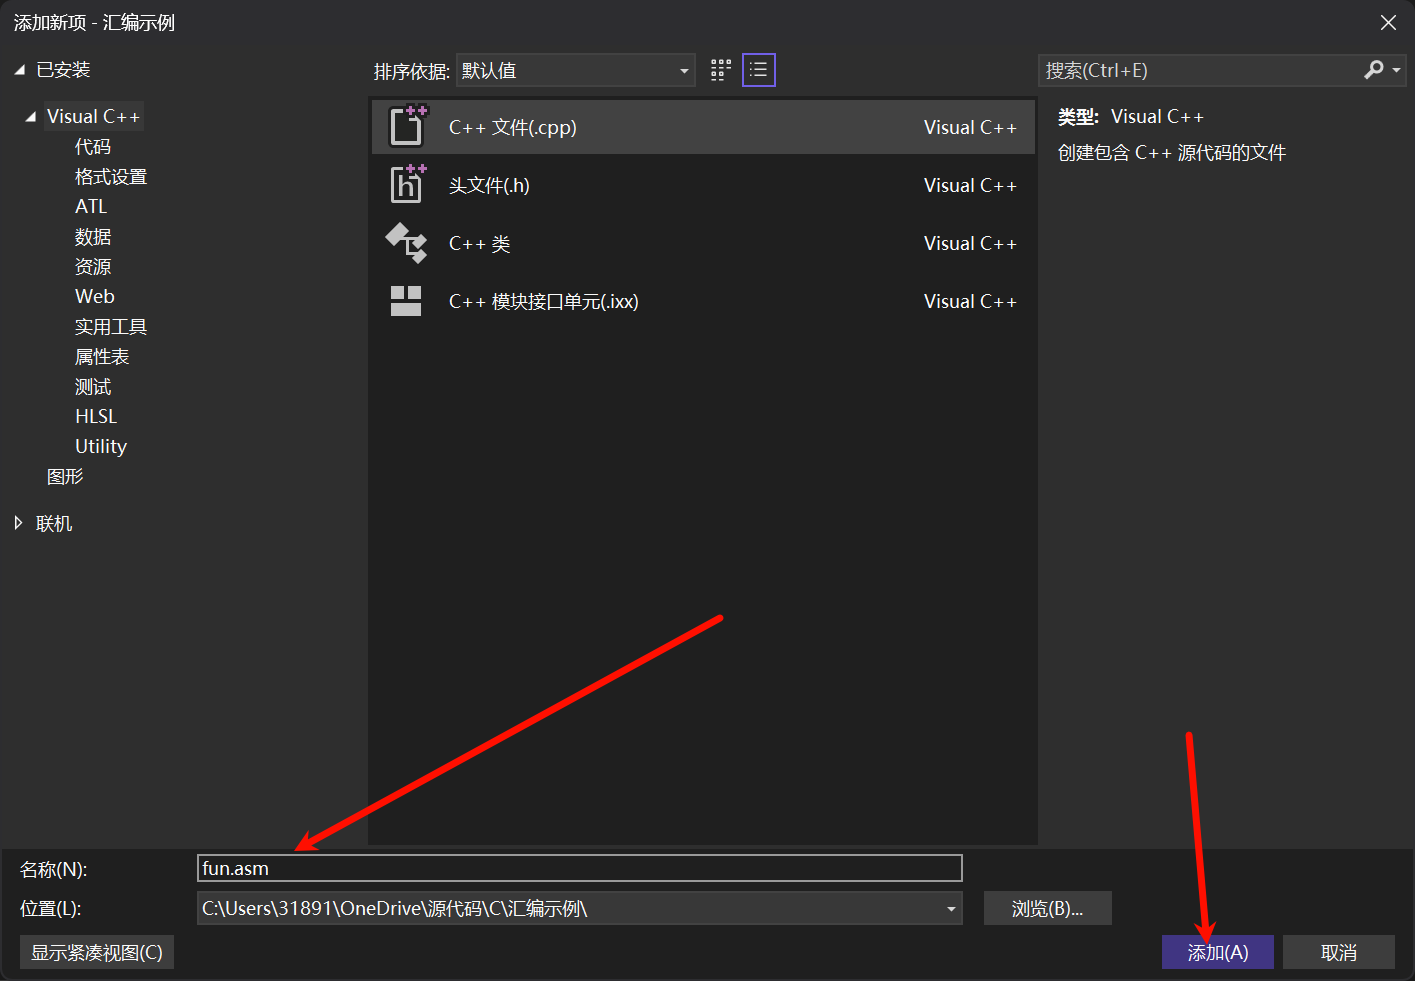Select Utility category

[101, 447]
